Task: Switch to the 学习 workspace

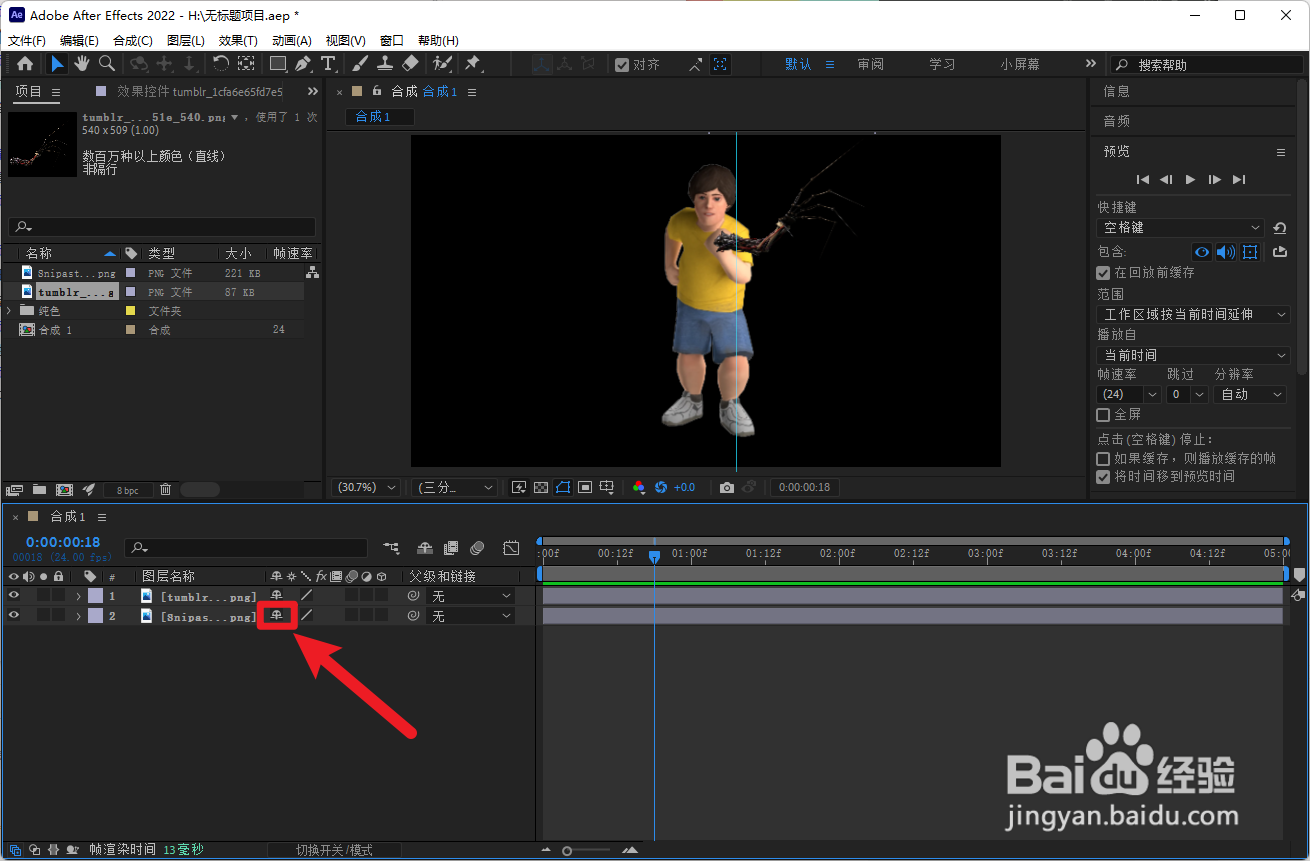Action: (942, 64)
